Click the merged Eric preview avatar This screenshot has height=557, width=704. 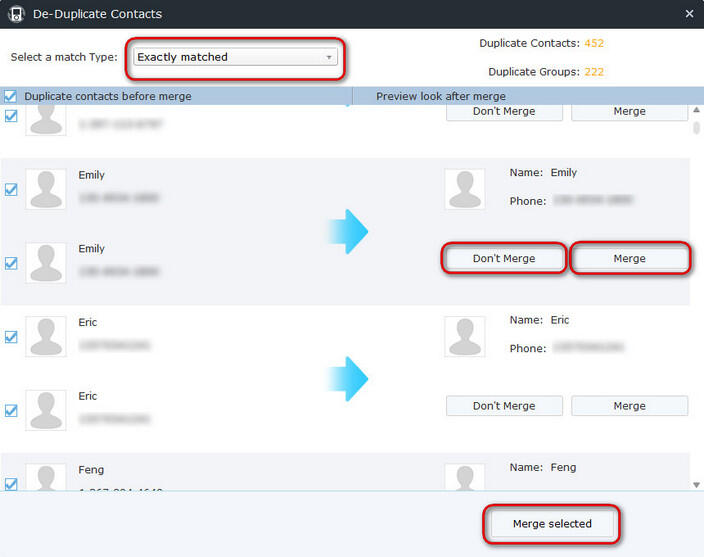465,335
